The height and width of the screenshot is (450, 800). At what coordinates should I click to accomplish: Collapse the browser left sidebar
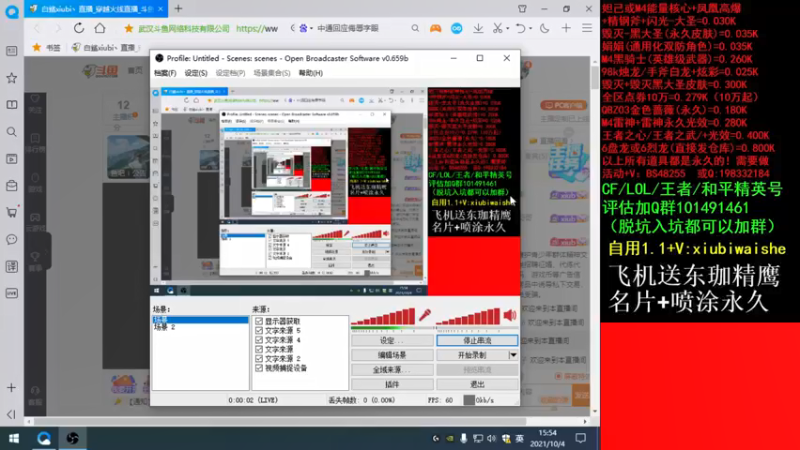11,414
